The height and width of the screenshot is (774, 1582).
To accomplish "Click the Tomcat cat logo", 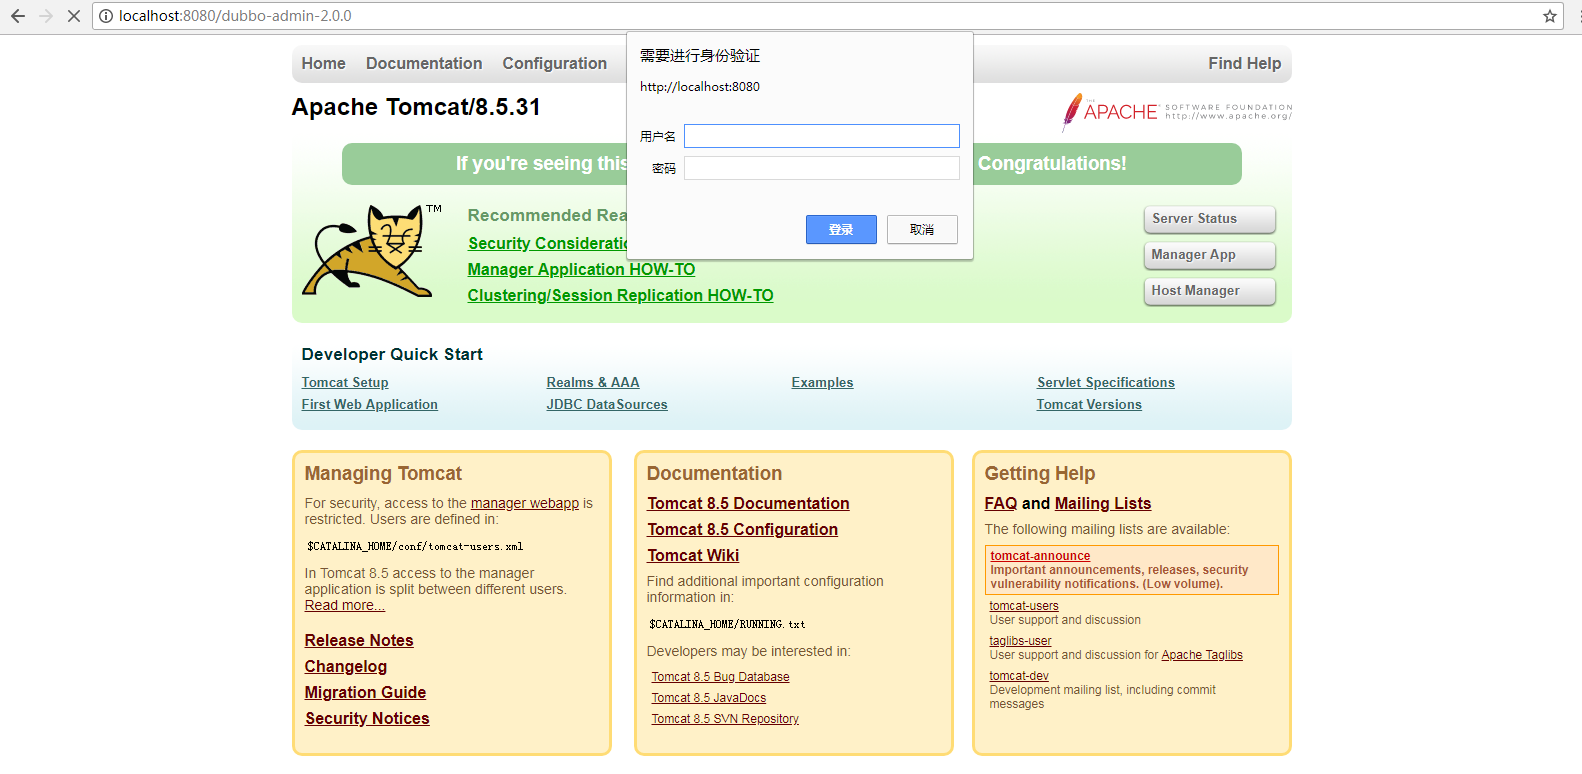I will point(373,251).
